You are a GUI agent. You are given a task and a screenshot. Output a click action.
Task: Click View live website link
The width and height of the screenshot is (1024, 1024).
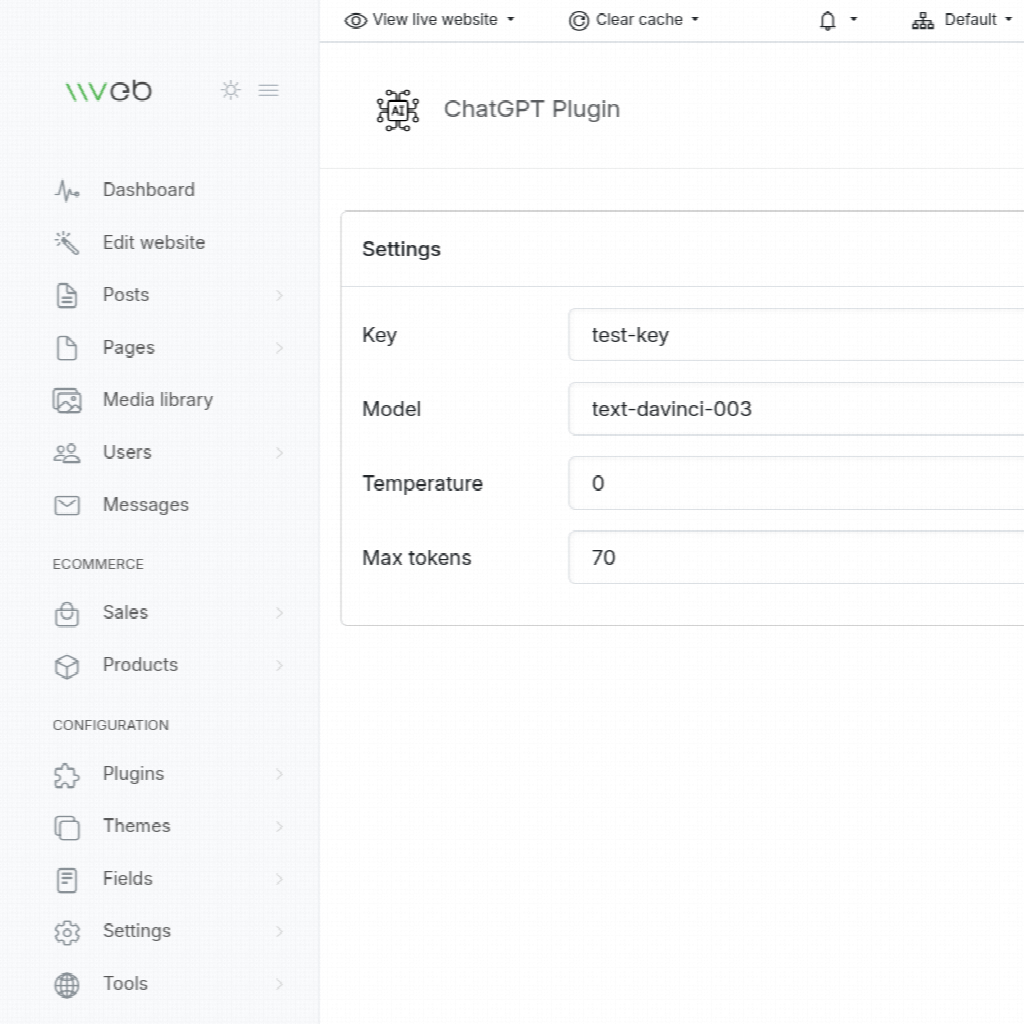pyautogui.click(x=429, y=20)
